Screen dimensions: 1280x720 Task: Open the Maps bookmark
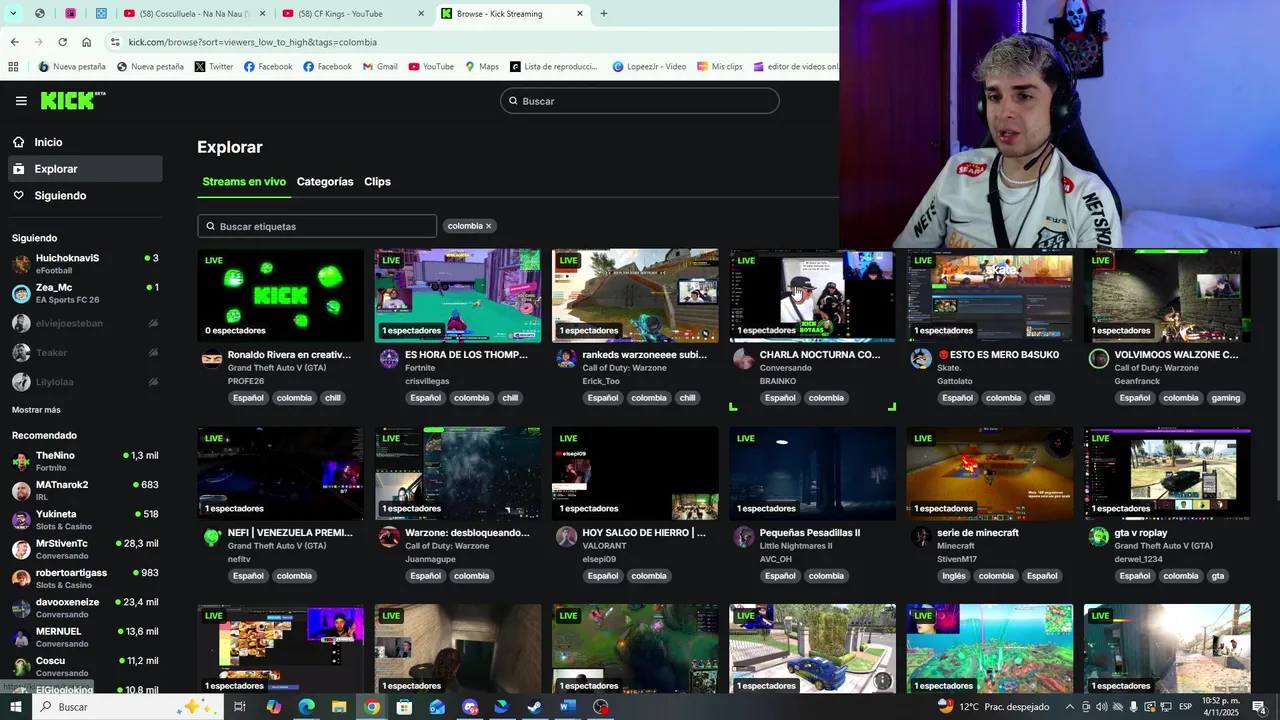(482, 67)
